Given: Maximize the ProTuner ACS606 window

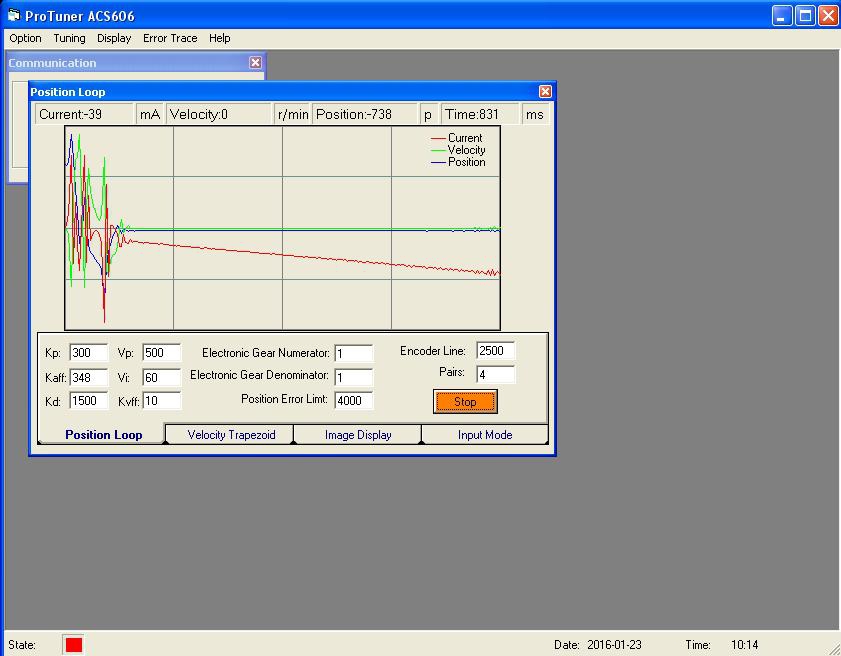Looking at the screenshot, I should 805,16.
